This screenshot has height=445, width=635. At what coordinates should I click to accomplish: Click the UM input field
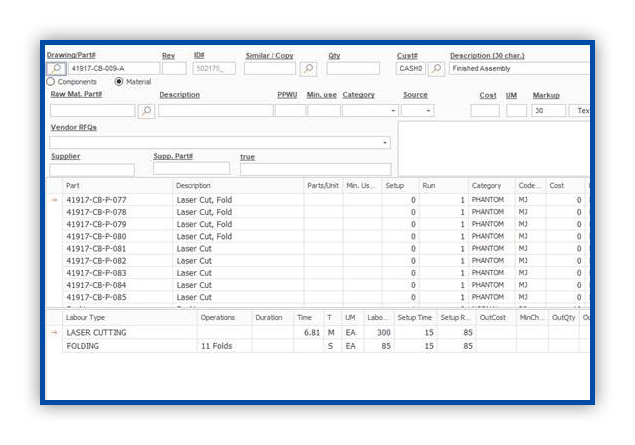pyautogui.click(x=516, y=111)
